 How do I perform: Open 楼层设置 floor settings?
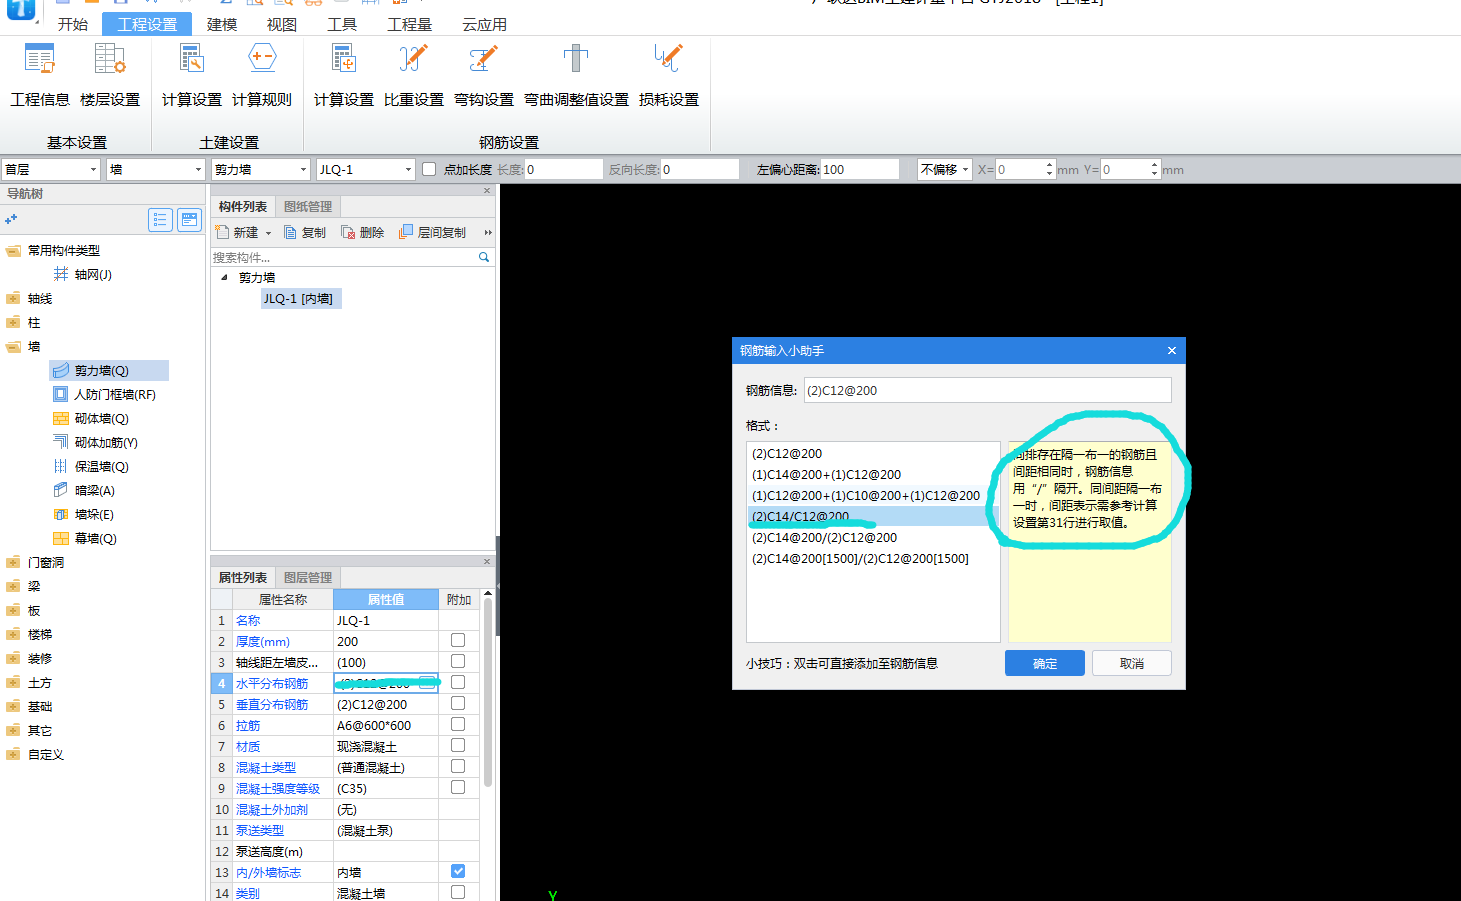pos(110,75)
